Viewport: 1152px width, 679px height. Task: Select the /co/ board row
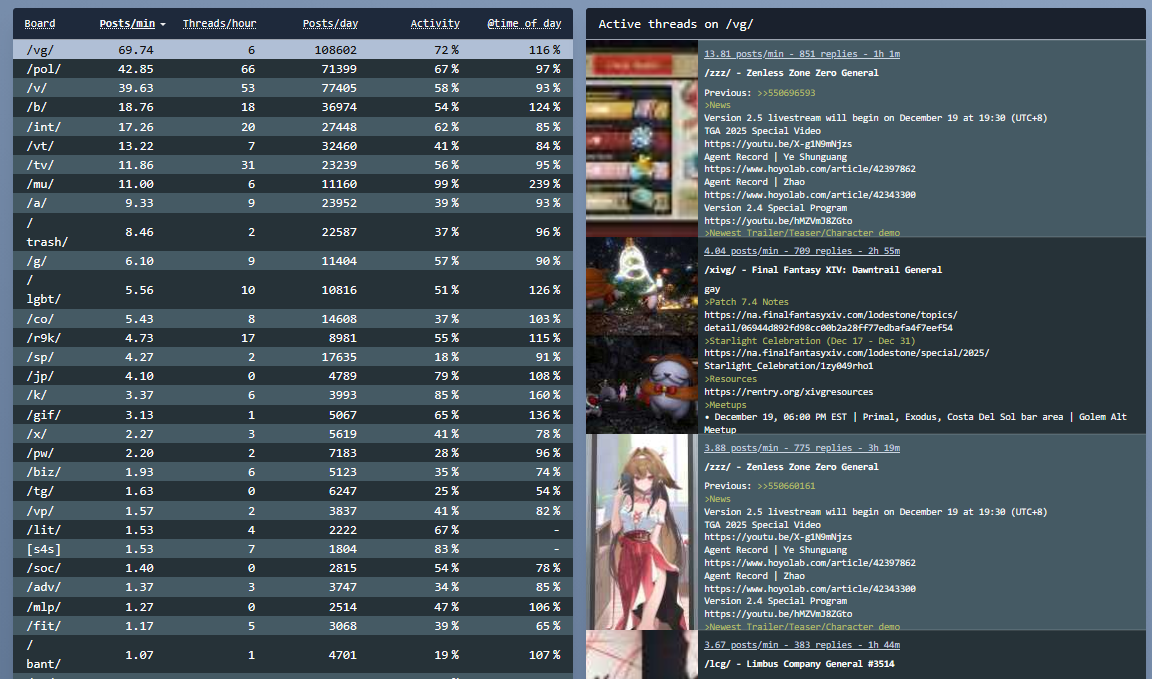[x=292, y=319]
